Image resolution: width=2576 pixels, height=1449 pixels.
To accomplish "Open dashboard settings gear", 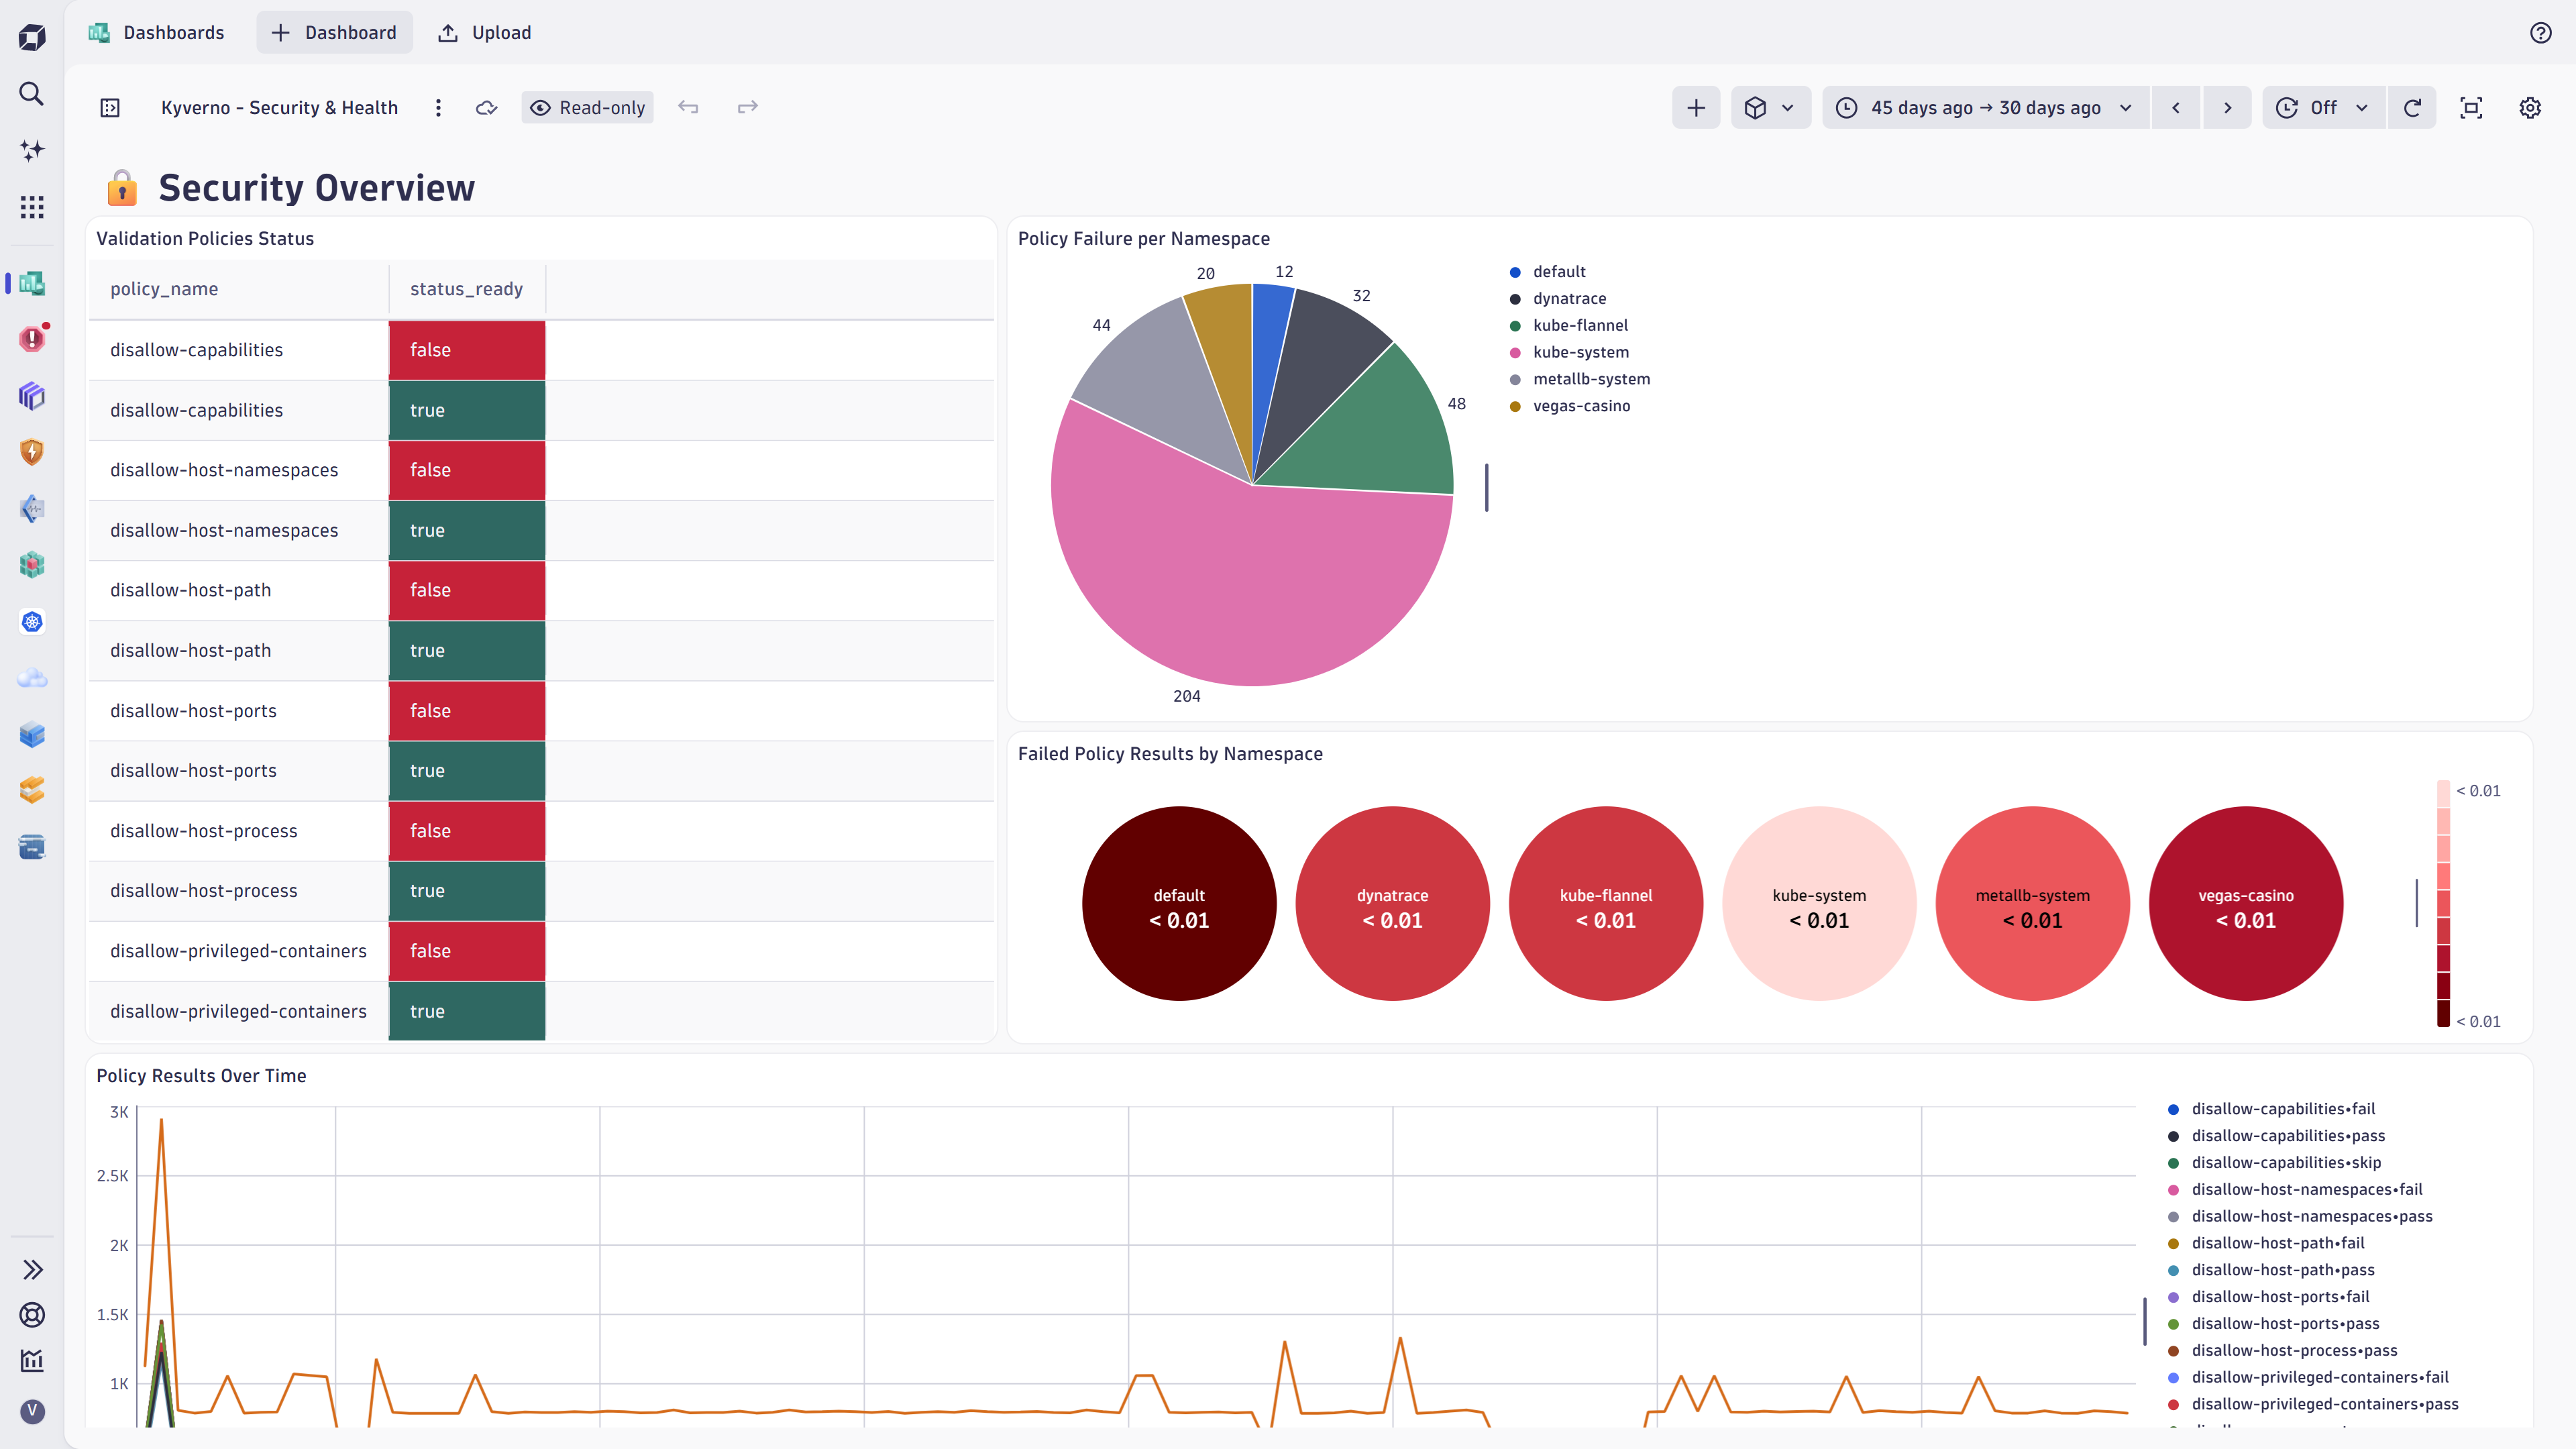I will pyautogui.click(x=2530, y=108).
